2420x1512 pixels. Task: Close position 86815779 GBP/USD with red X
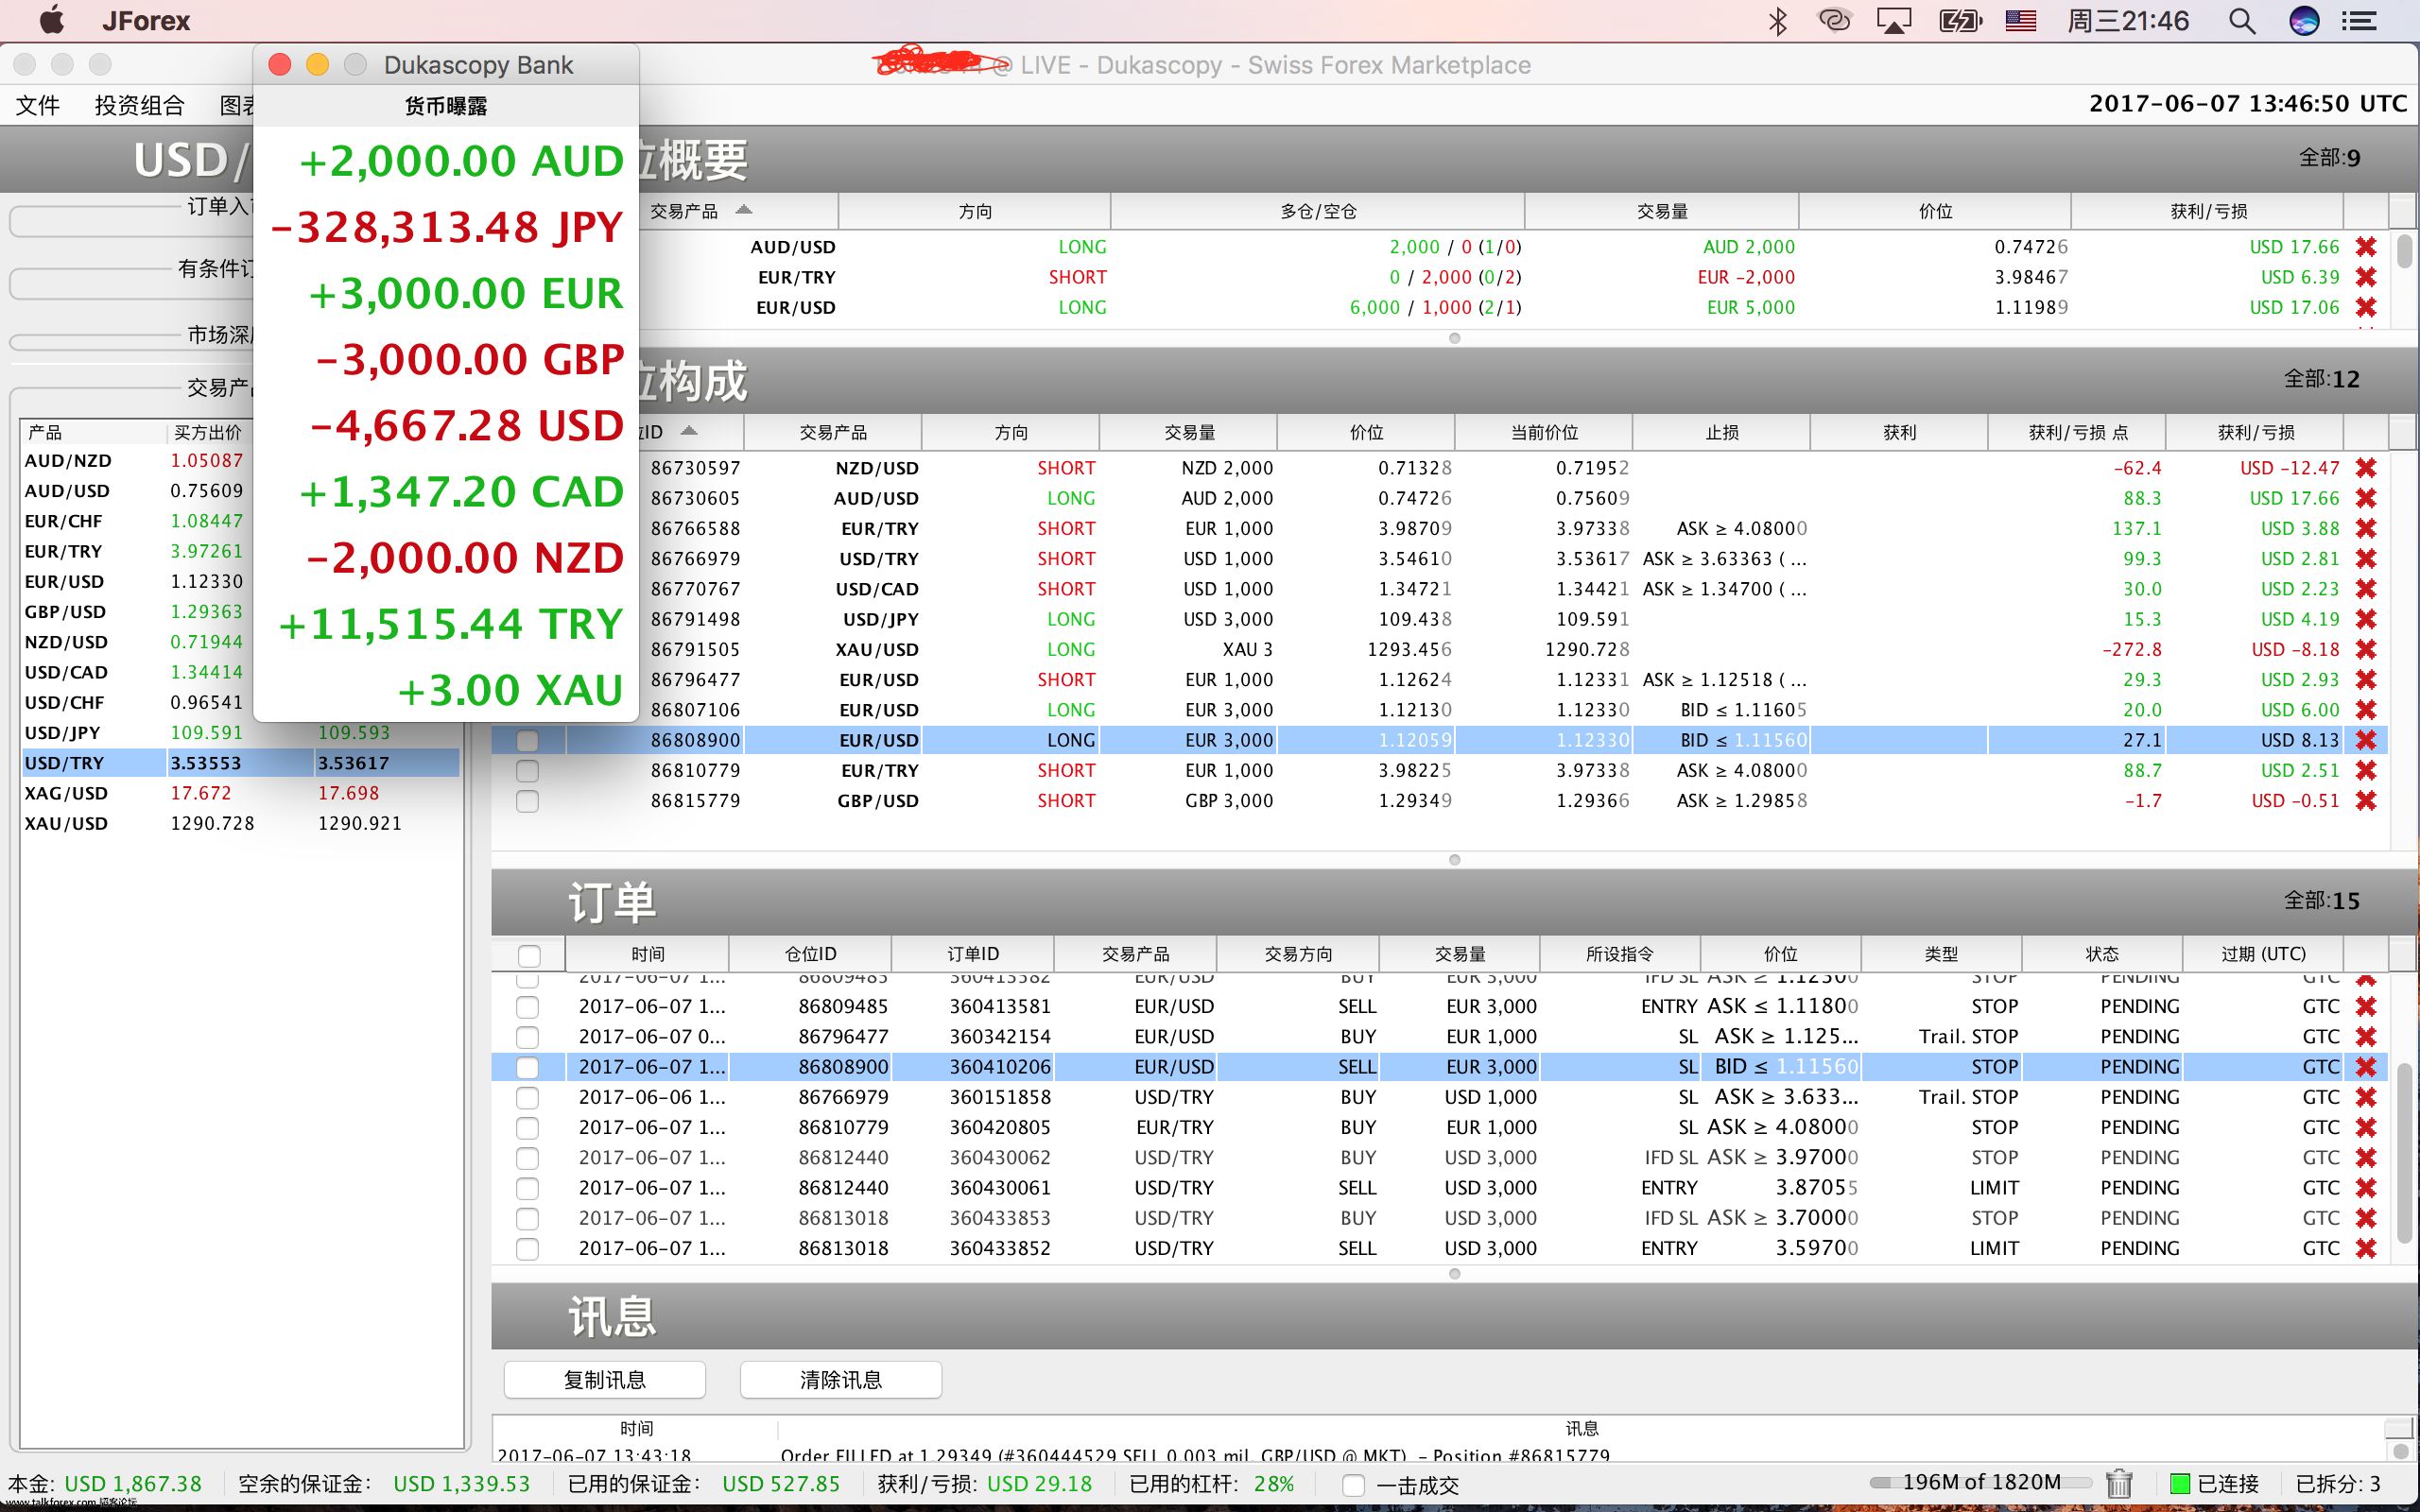(2365, 801)
